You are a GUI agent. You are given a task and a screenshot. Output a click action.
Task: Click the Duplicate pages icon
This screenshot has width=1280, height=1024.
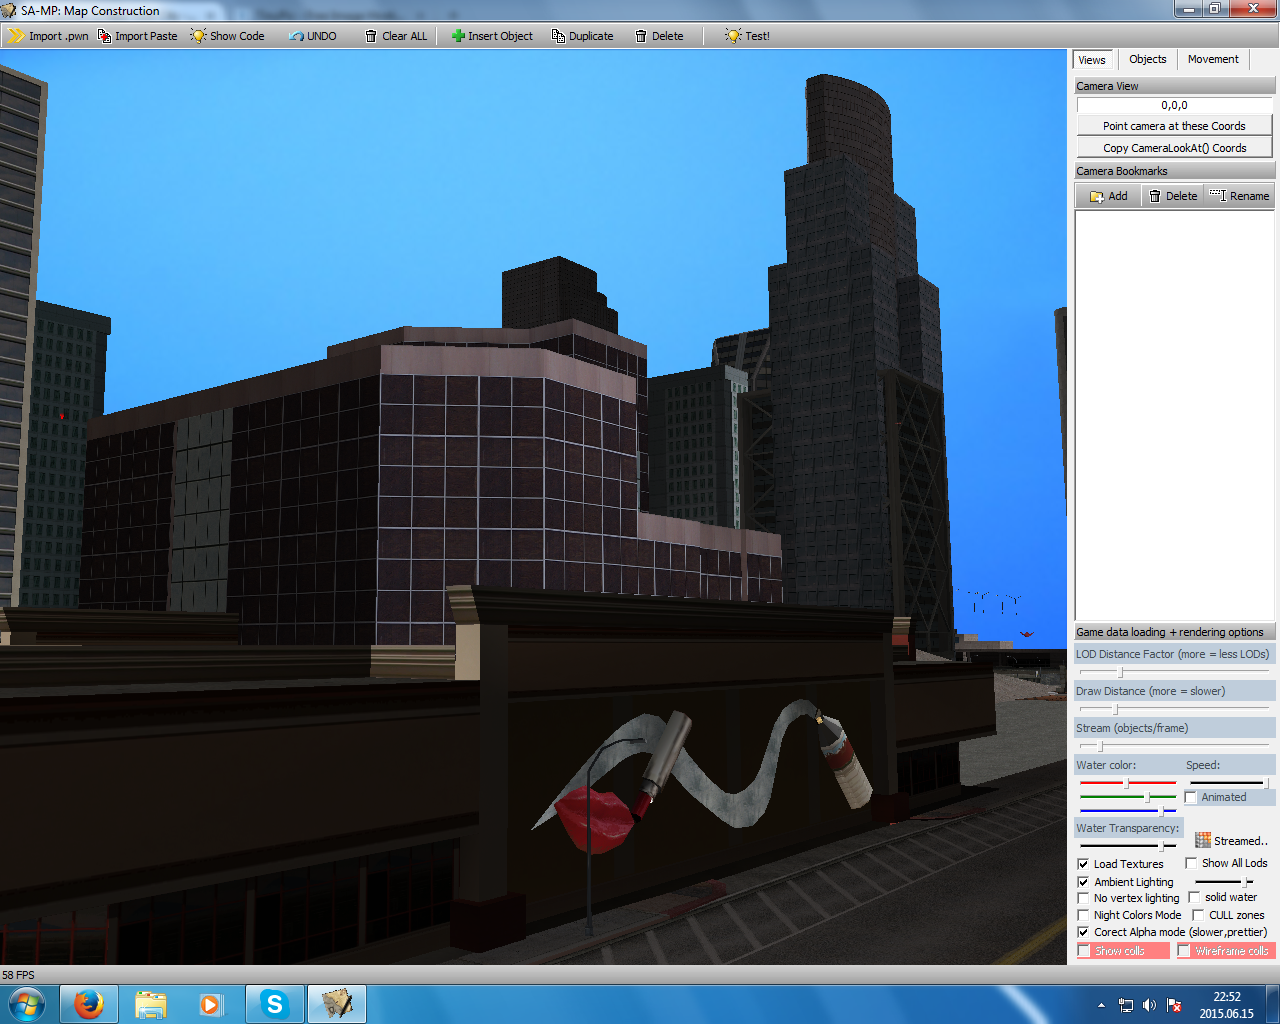[558, 36]
